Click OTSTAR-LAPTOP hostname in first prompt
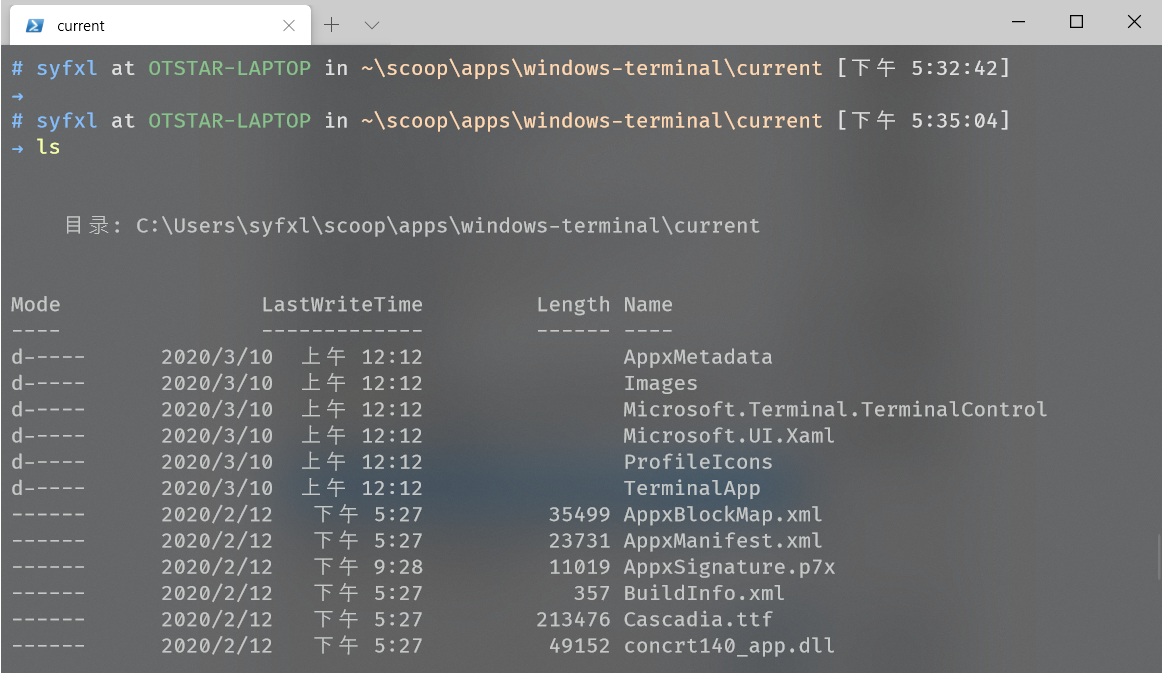1162x673 pixels. point(229,68)
